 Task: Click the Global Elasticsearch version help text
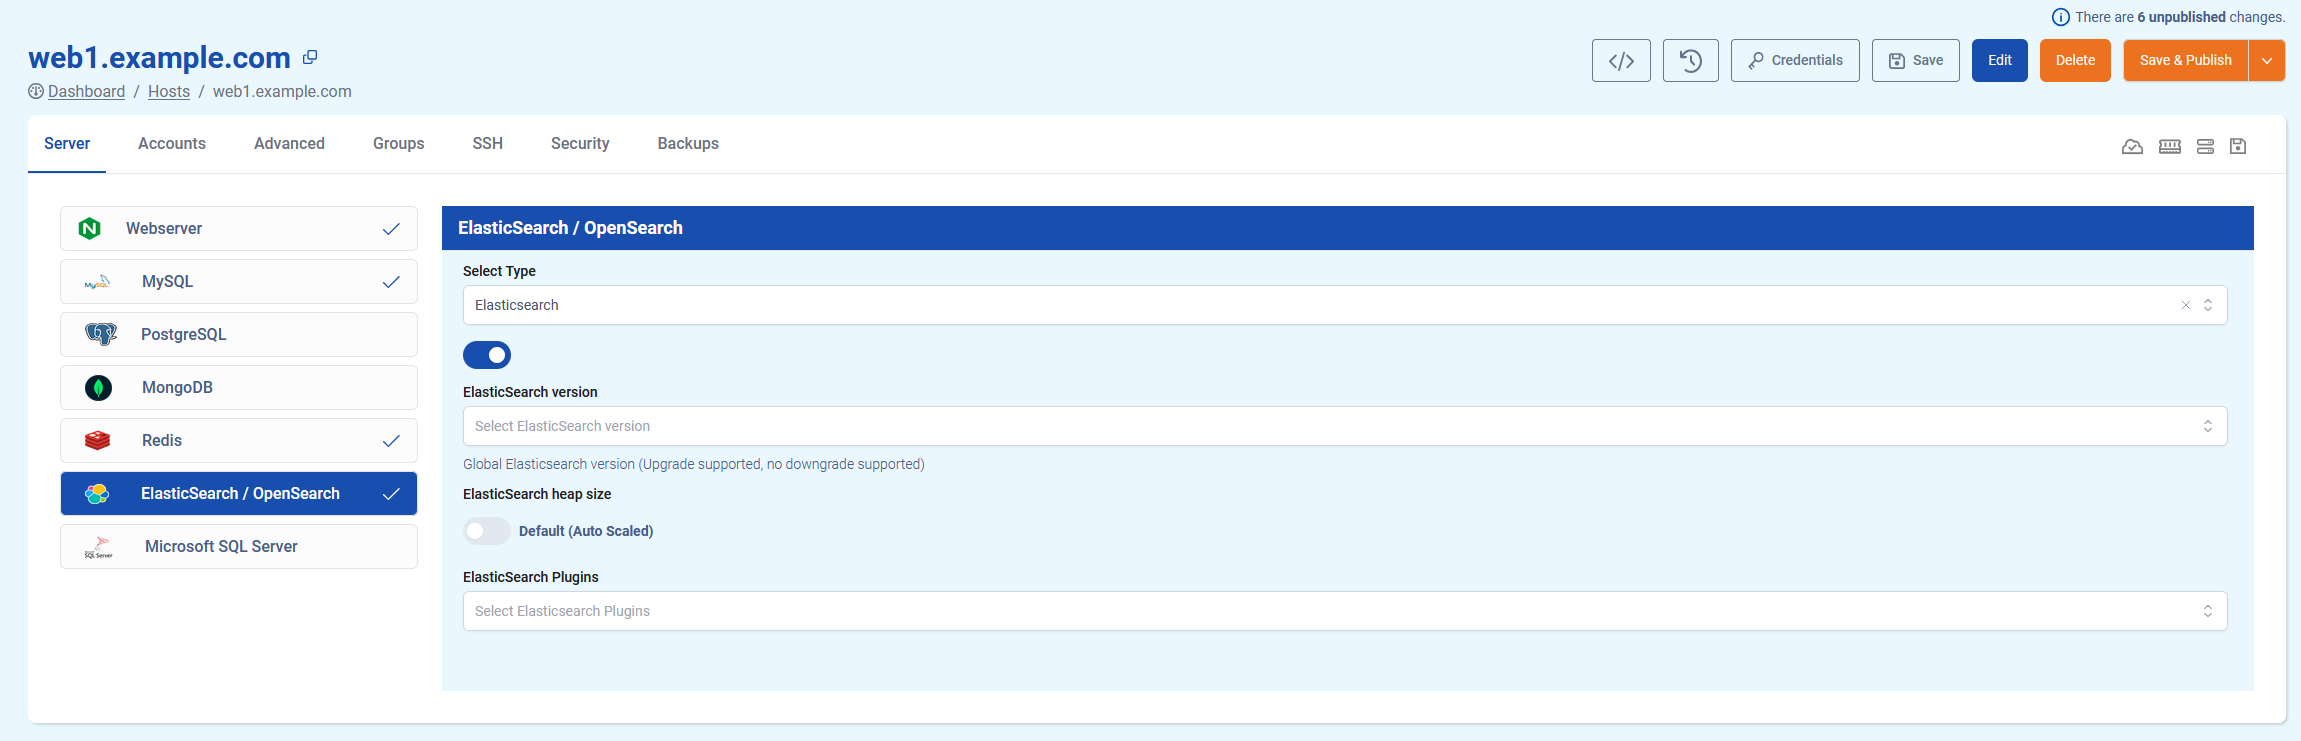[694, 464]
